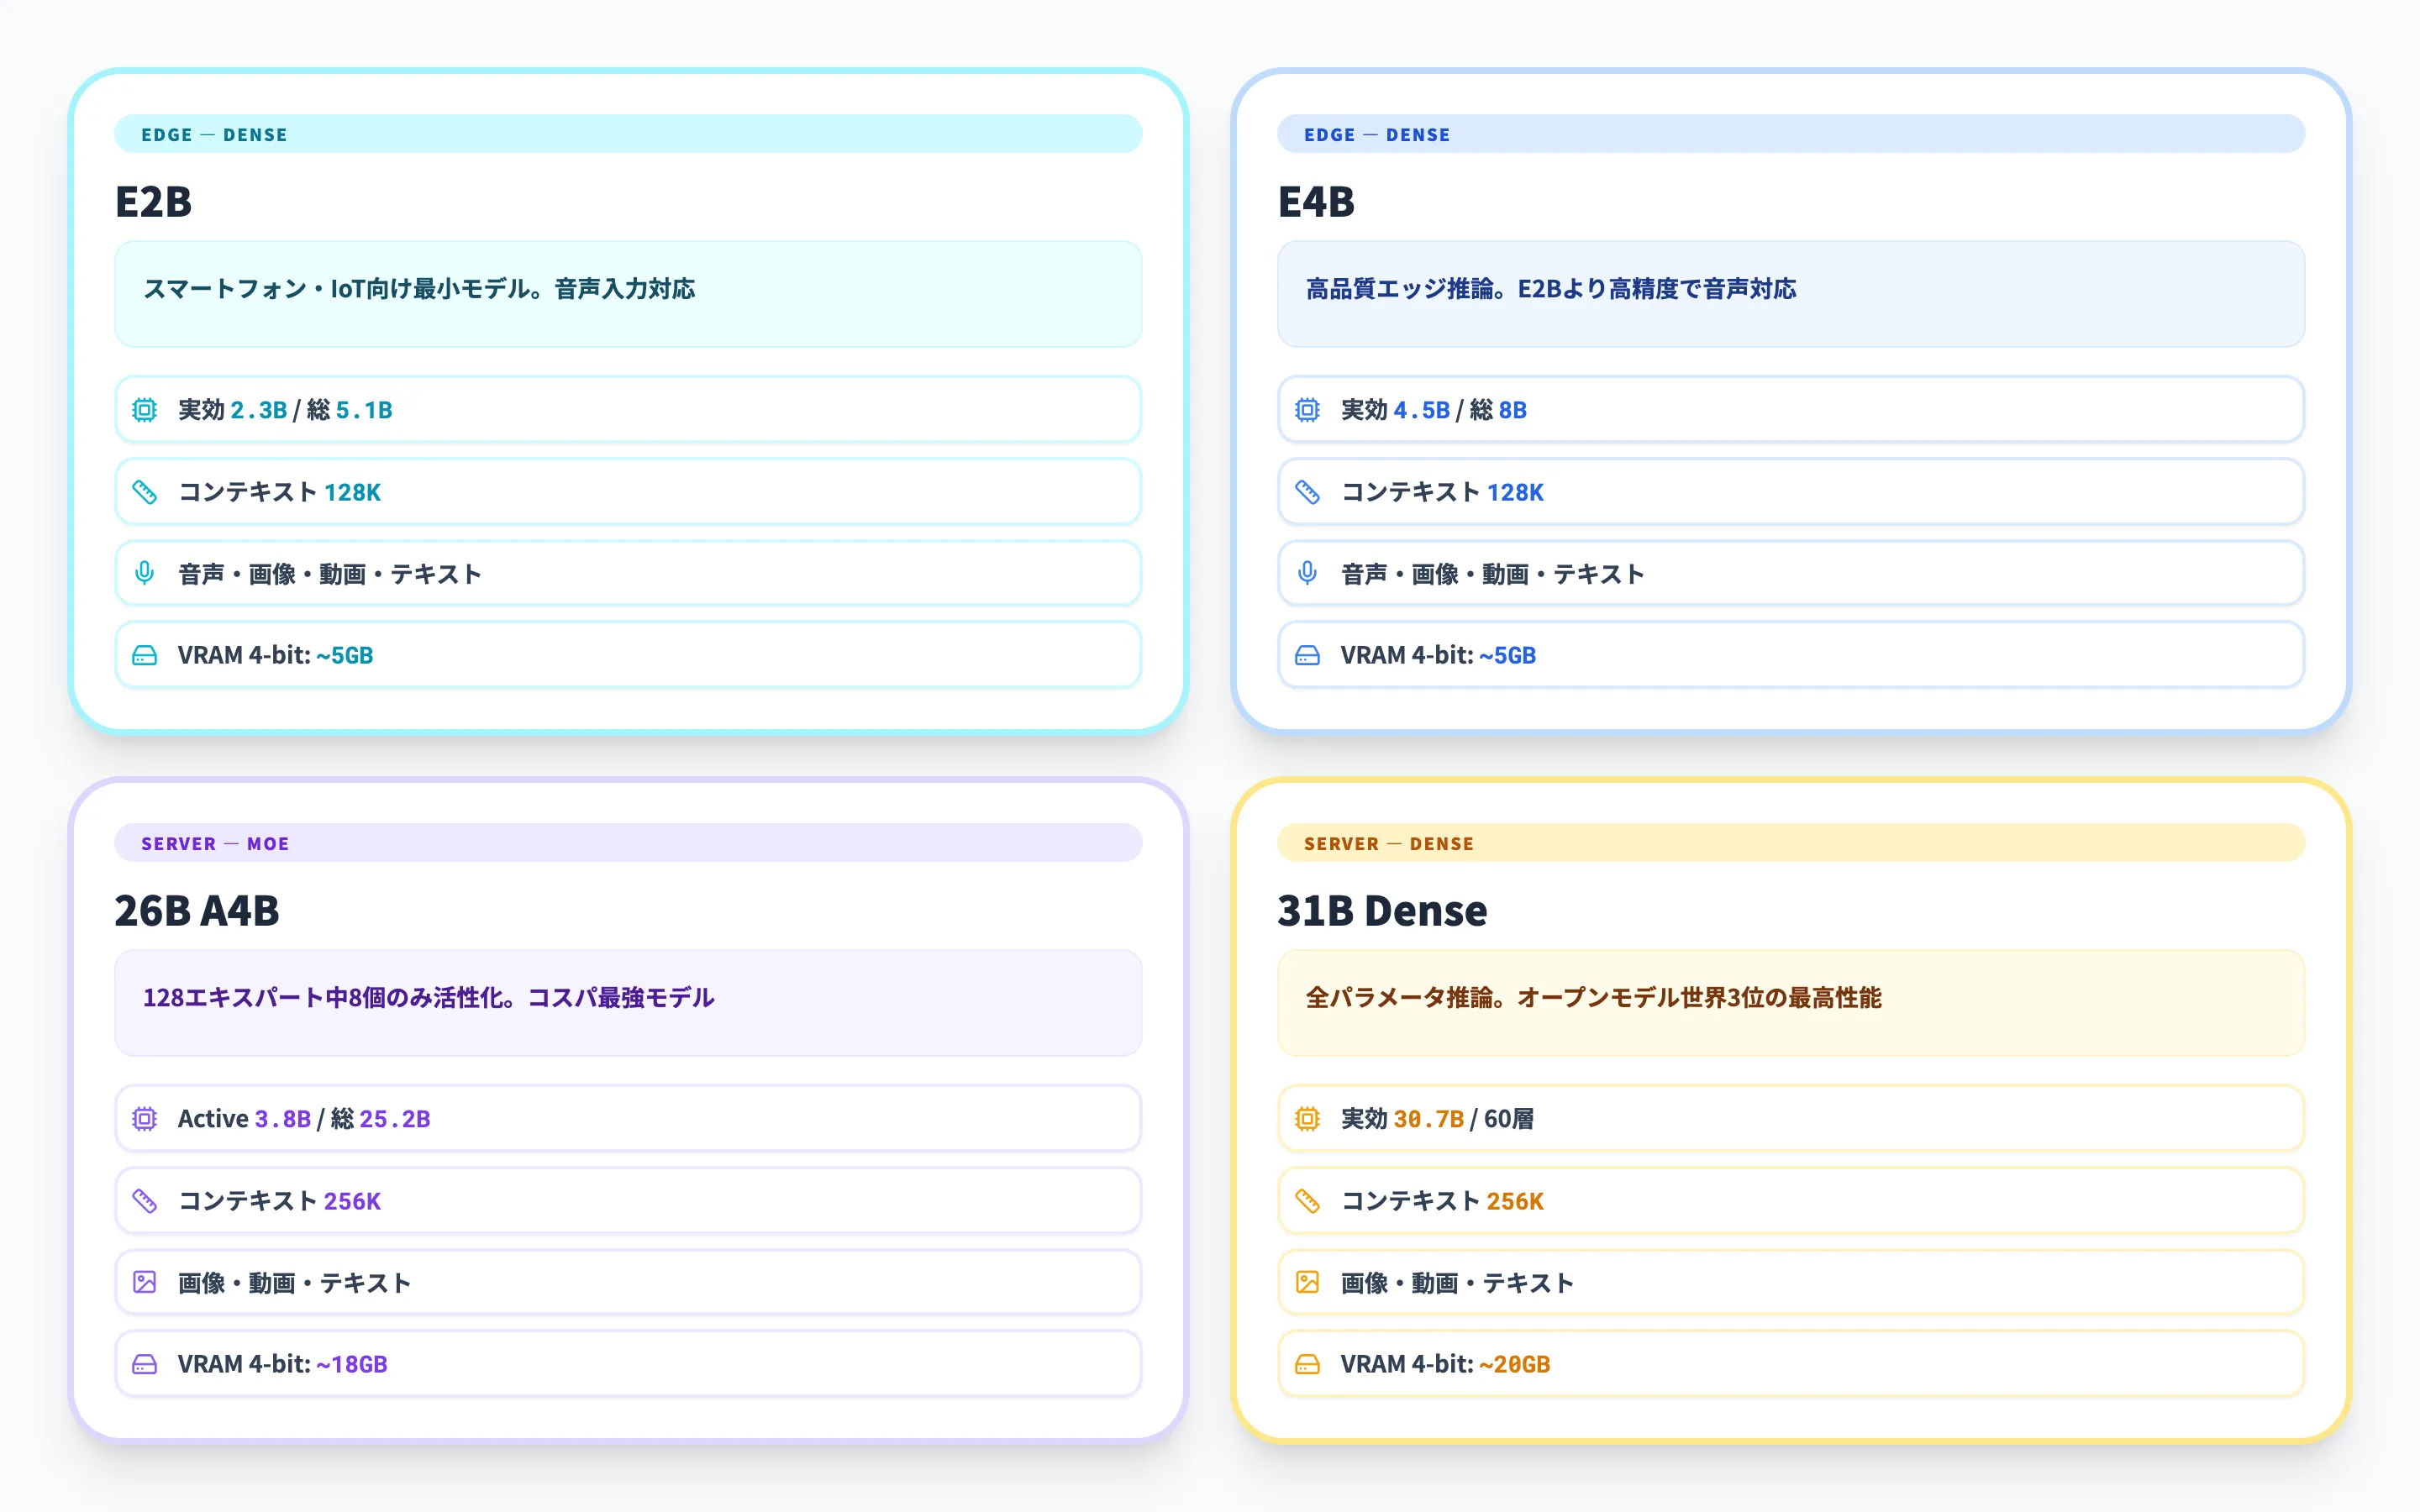Screen dimensions: 2420x1512
Task: Click the orange drive icon beside VRAM ~20GB
Action: [x=1307, y=1364]
